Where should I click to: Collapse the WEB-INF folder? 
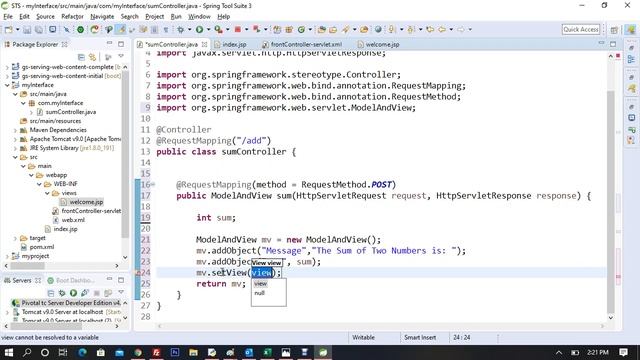[x=39, y=184]
